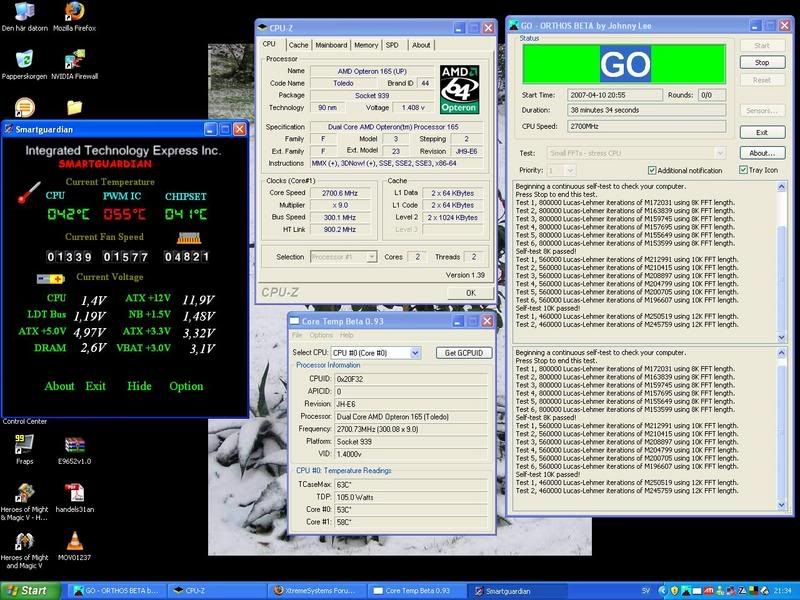Click the AMD 64 Opteron logo in CPU-Z
Viewport: 800px width, 600px height.
point(459,89)
